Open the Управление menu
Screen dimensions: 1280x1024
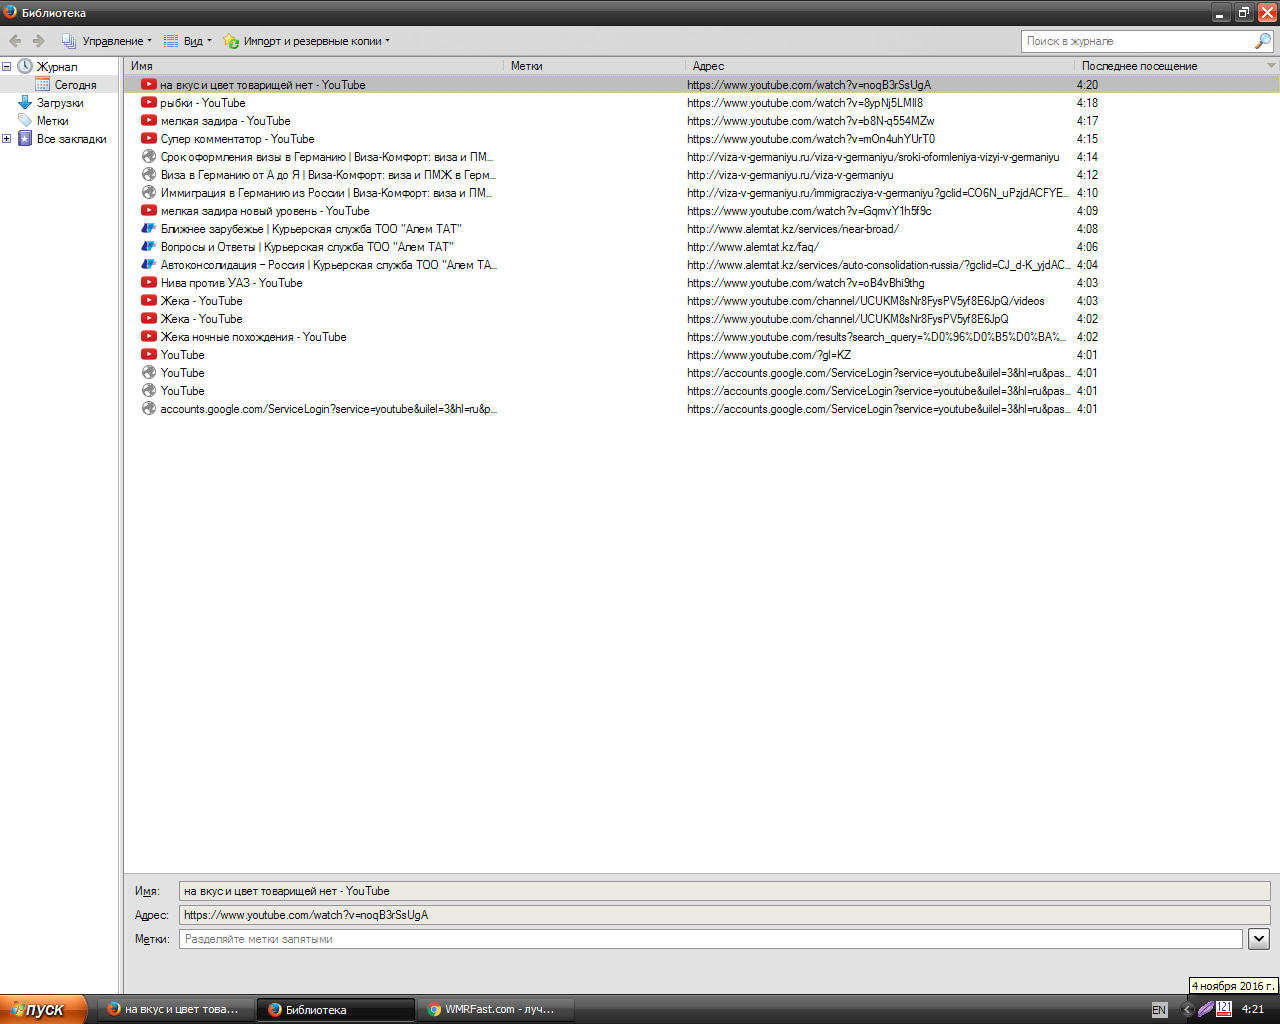(x=107, y=41)
